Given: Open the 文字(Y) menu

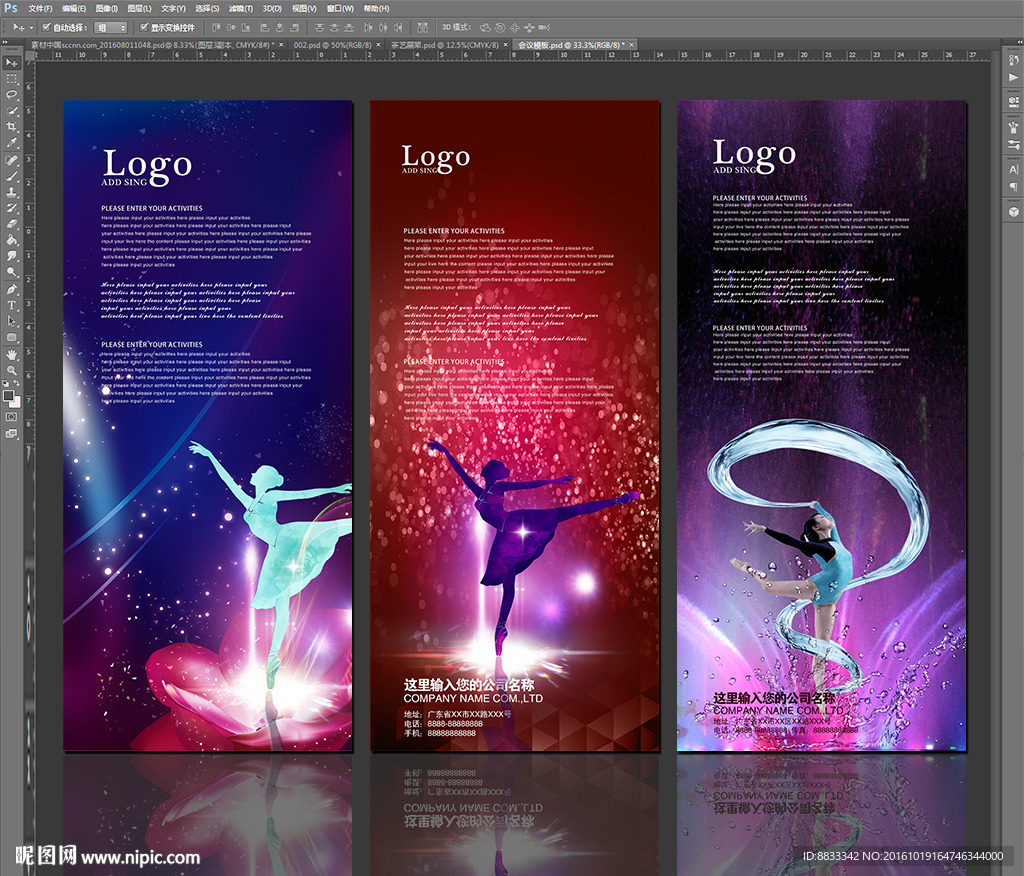Looking at the screenshot, I should pyautogui.click(x=173, y=8).
